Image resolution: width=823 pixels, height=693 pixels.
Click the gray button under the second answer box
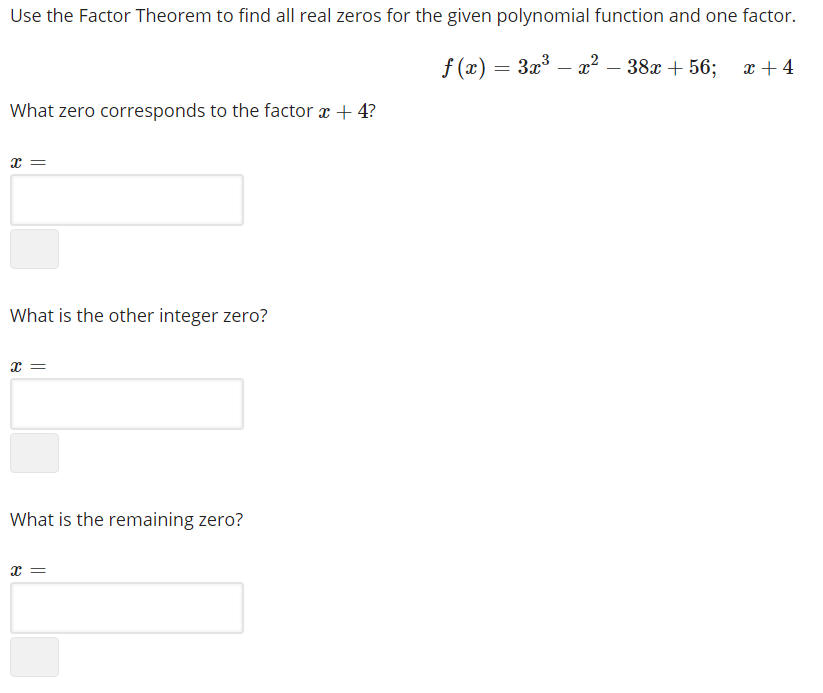point(34,452)
